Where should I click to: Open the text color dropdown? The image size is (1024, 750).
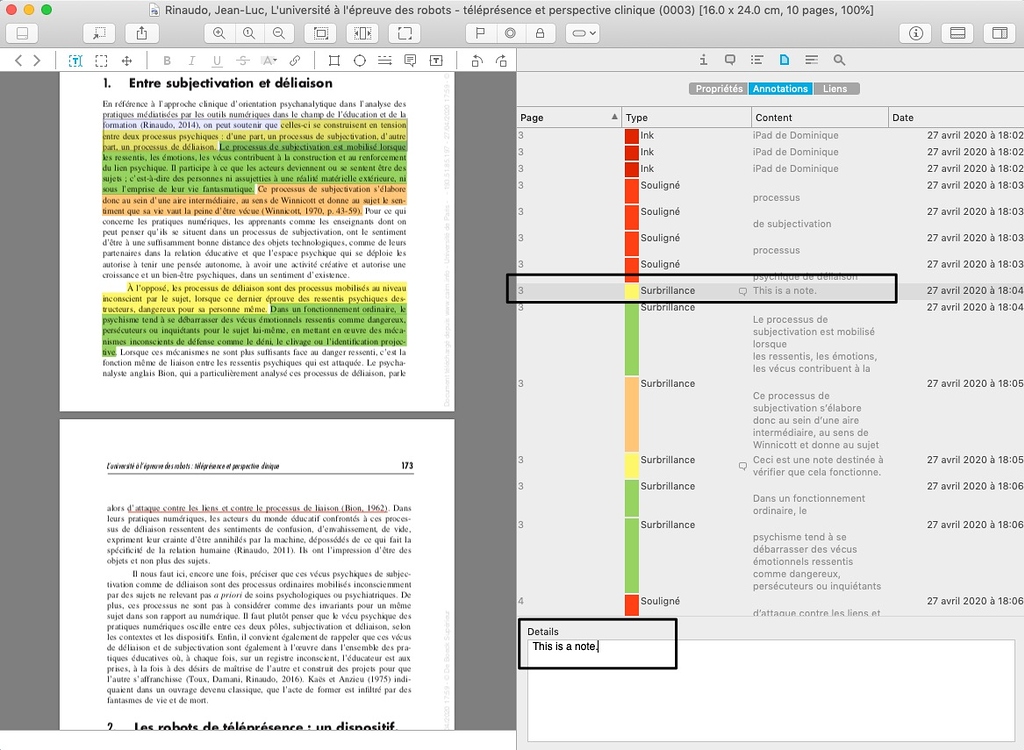269,60
